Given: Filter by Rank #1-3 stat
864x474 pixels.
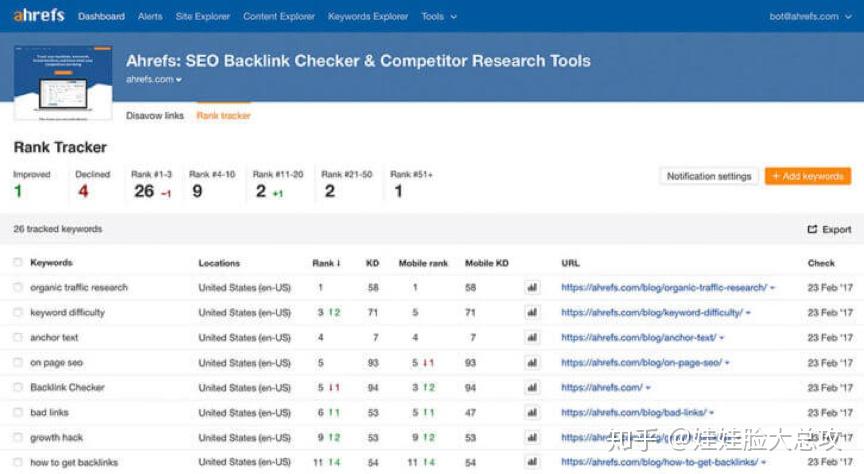Looking at the screenshot, I should [152, 184].
